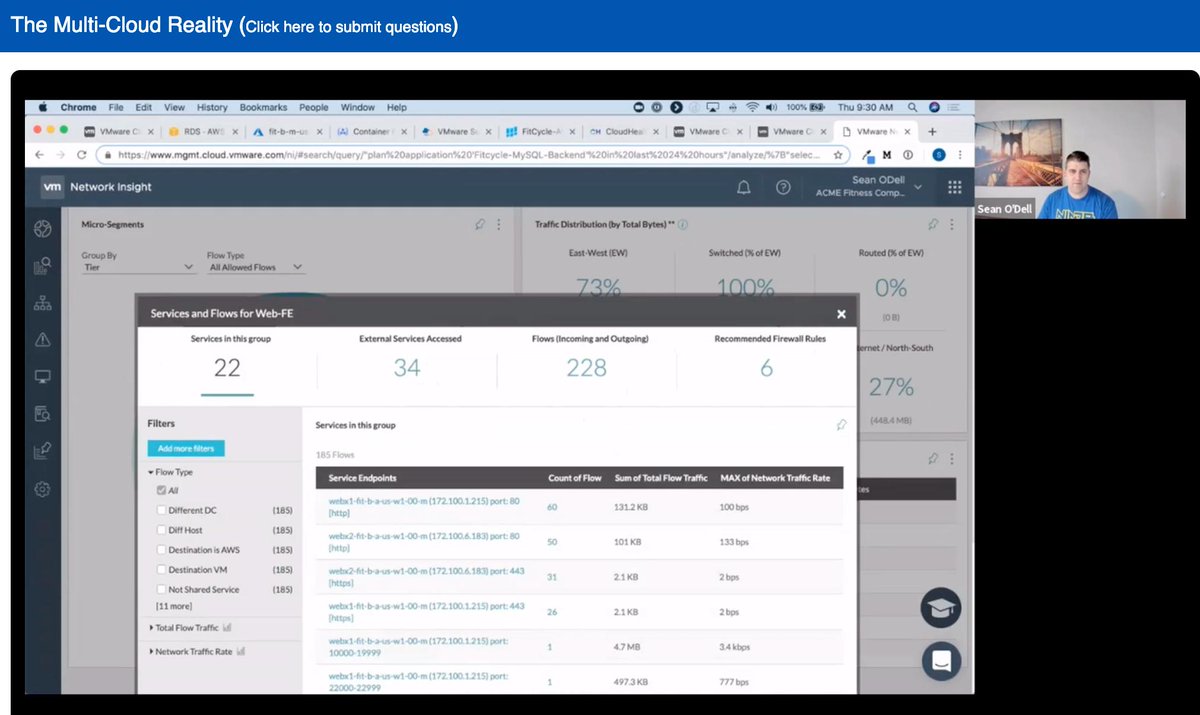Open flow count 60 link
This screenshot has width=1200, height=715.
pos(552,507)
